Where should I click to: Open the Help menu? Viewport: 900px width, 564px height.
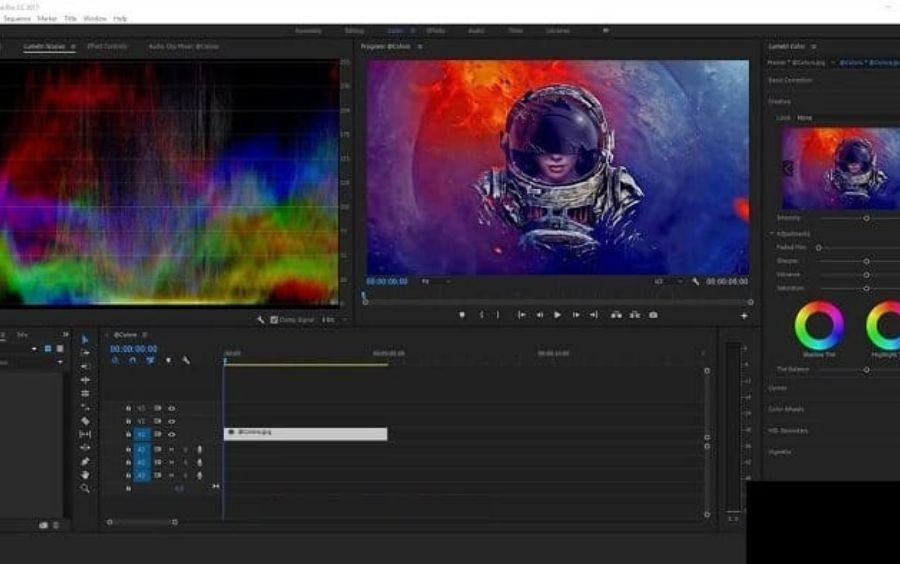pyautogui.click(x=120, y=18)
